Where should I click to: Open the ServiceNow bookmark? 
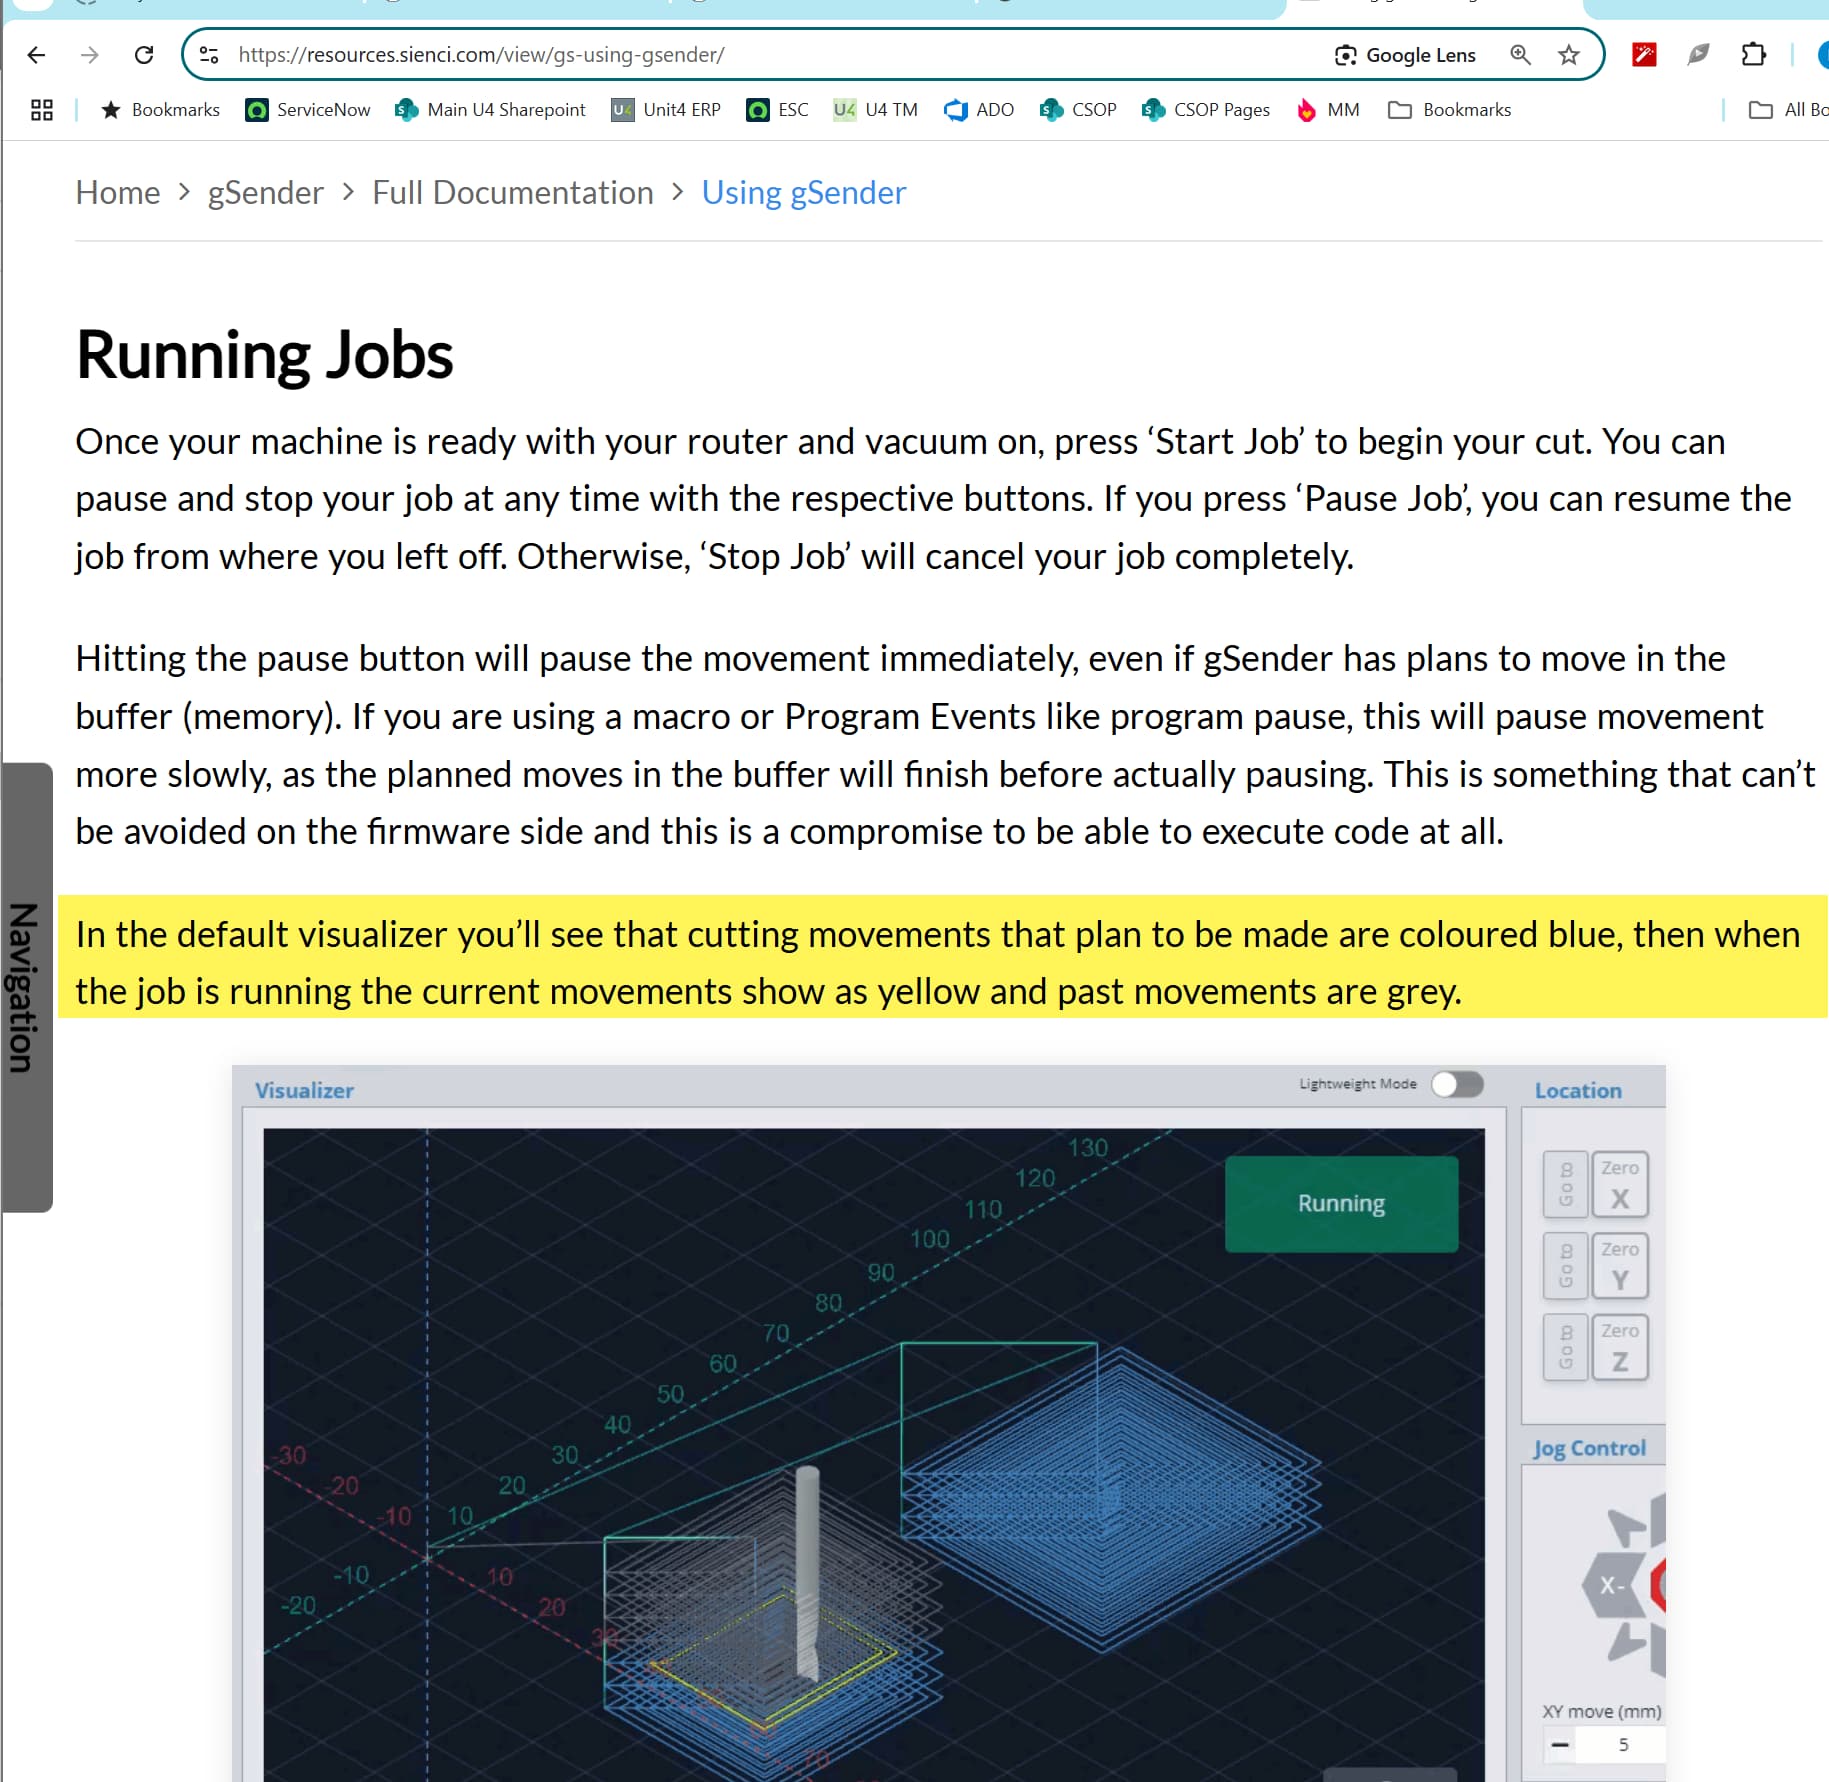pos(308,110)
